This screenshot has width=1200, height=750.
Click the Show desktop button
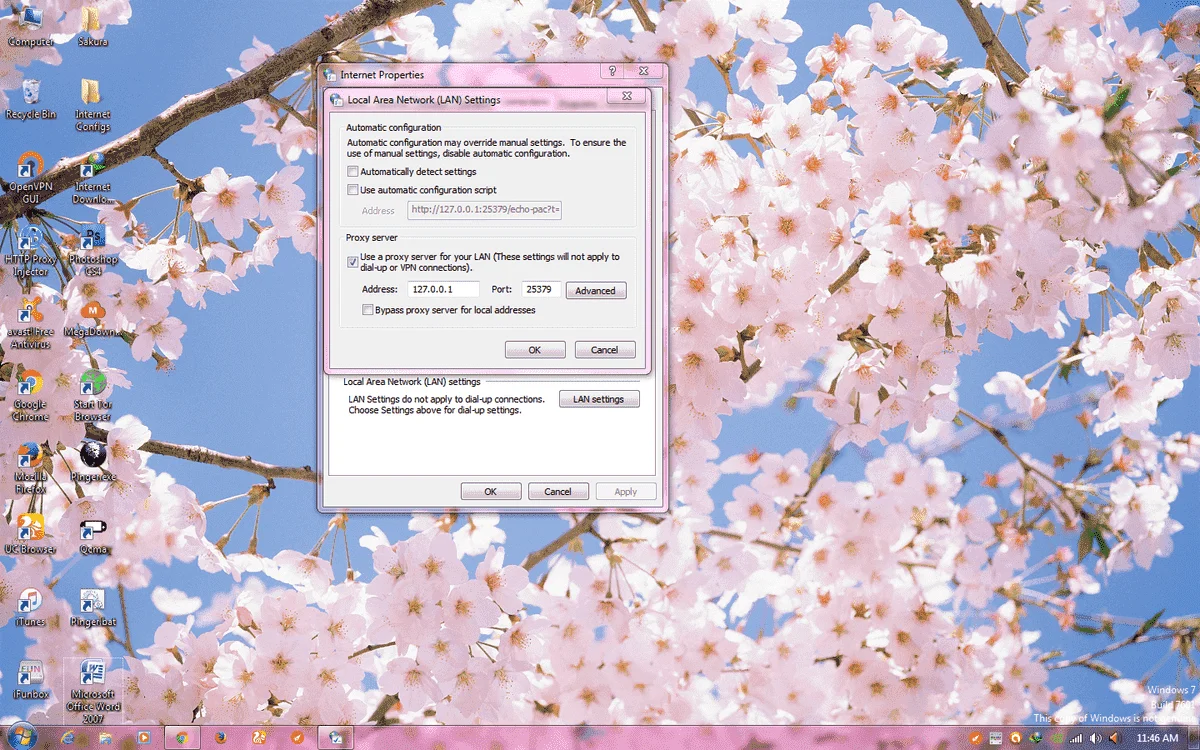[x=1193, y=738]
